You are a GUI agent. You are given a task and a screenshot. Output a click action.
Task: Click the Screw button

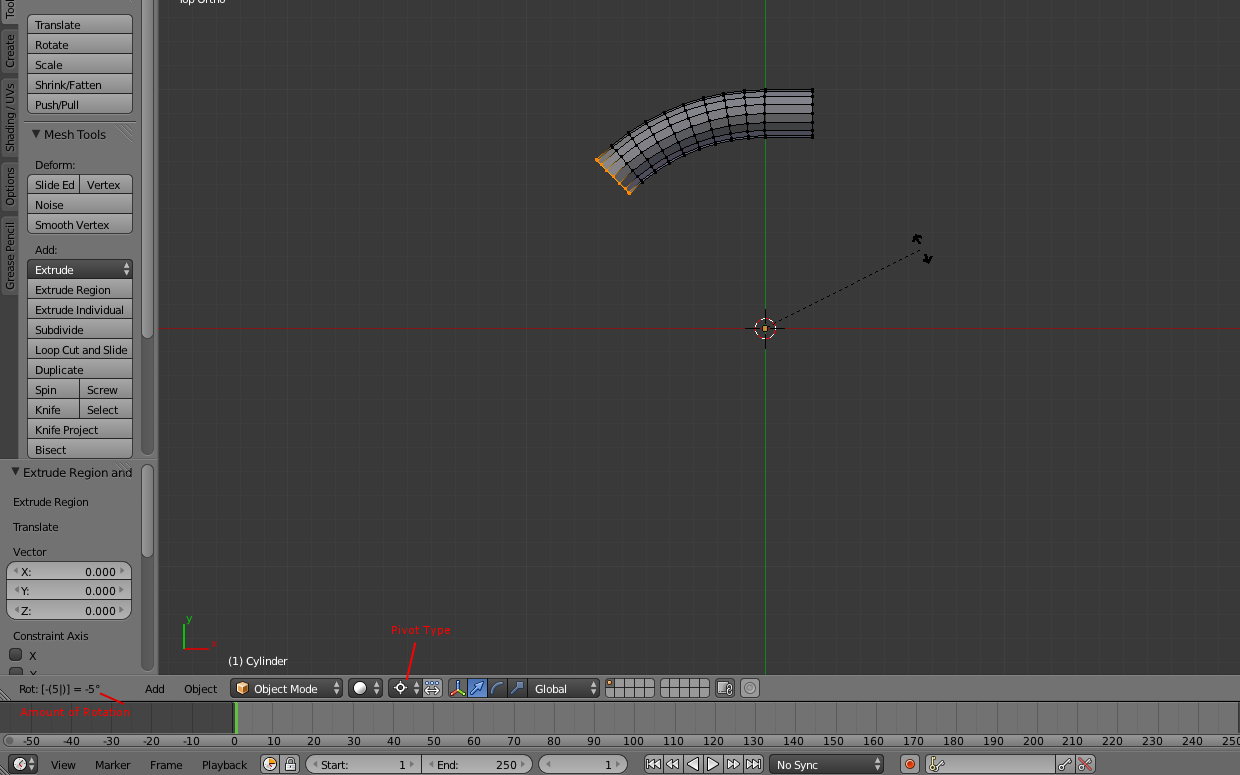pos(106,389)
